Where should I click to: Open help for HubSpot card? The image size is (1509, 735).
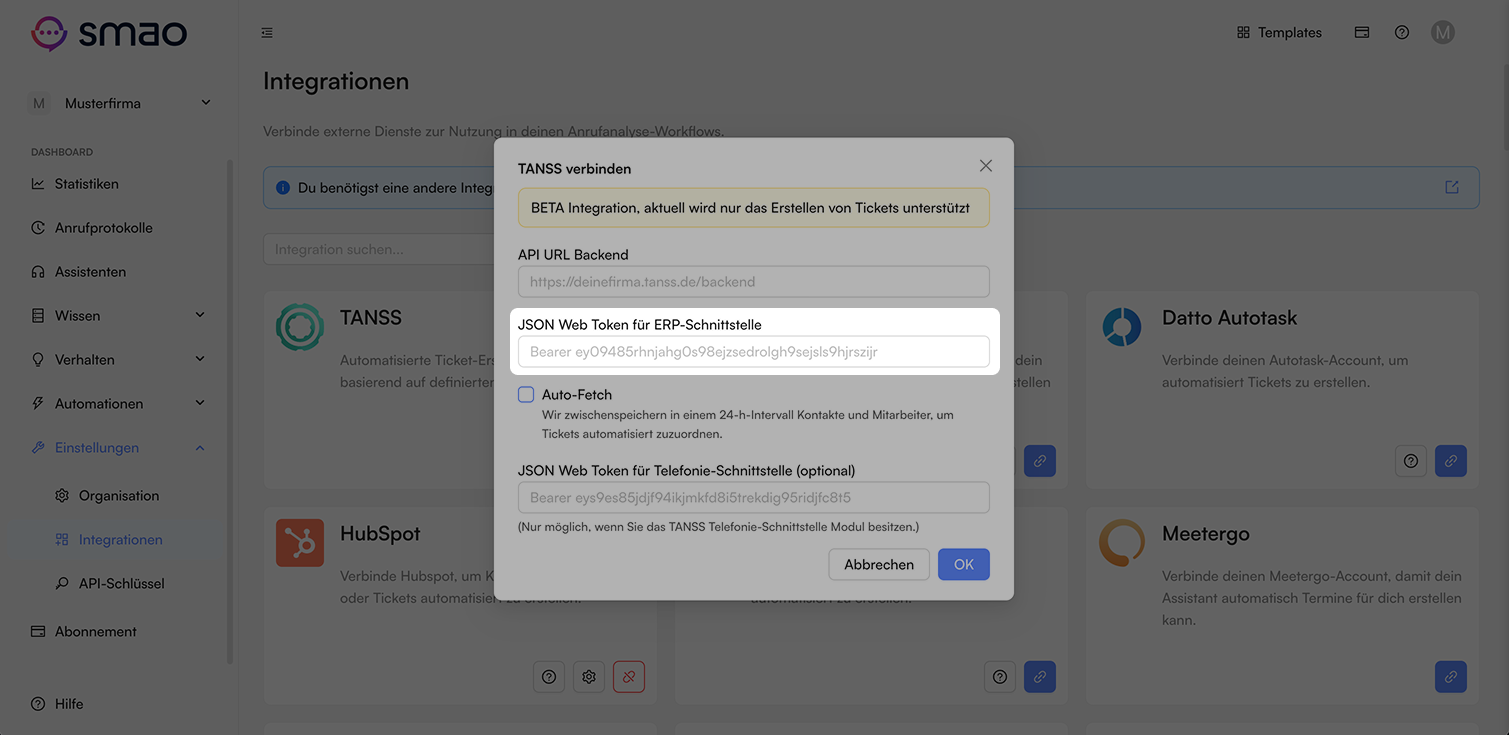[549, 677]
